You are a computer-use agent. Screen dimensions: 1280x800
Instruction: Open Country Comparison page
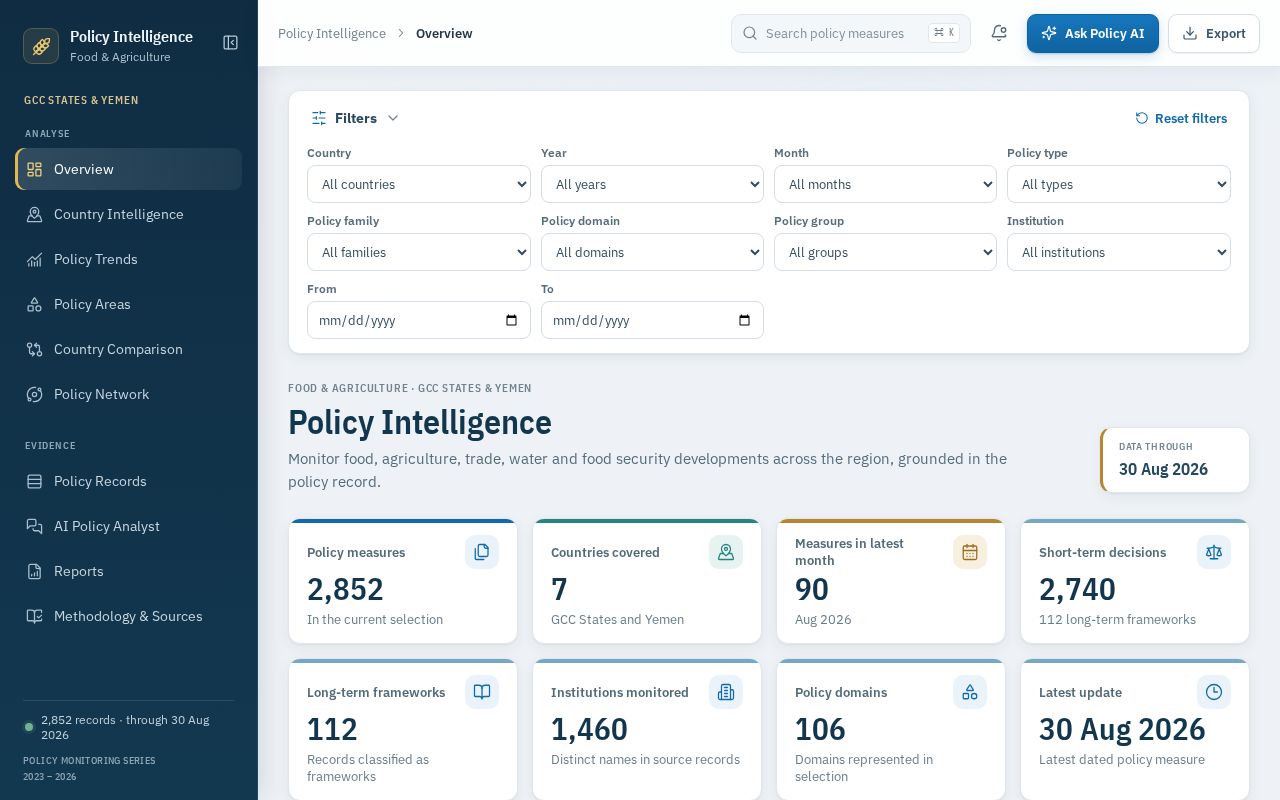pos(128,349)
